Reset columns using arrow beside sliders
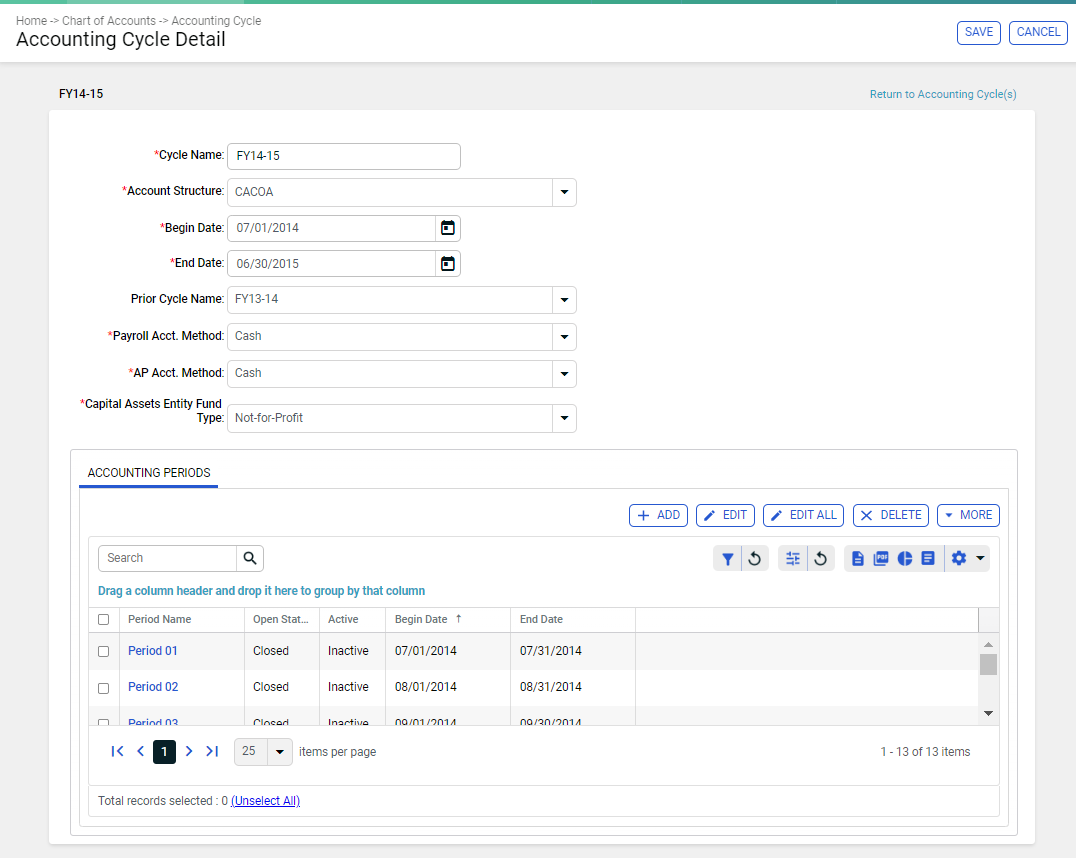This screenshot has width=1076, height=858. tap(821, 559)
